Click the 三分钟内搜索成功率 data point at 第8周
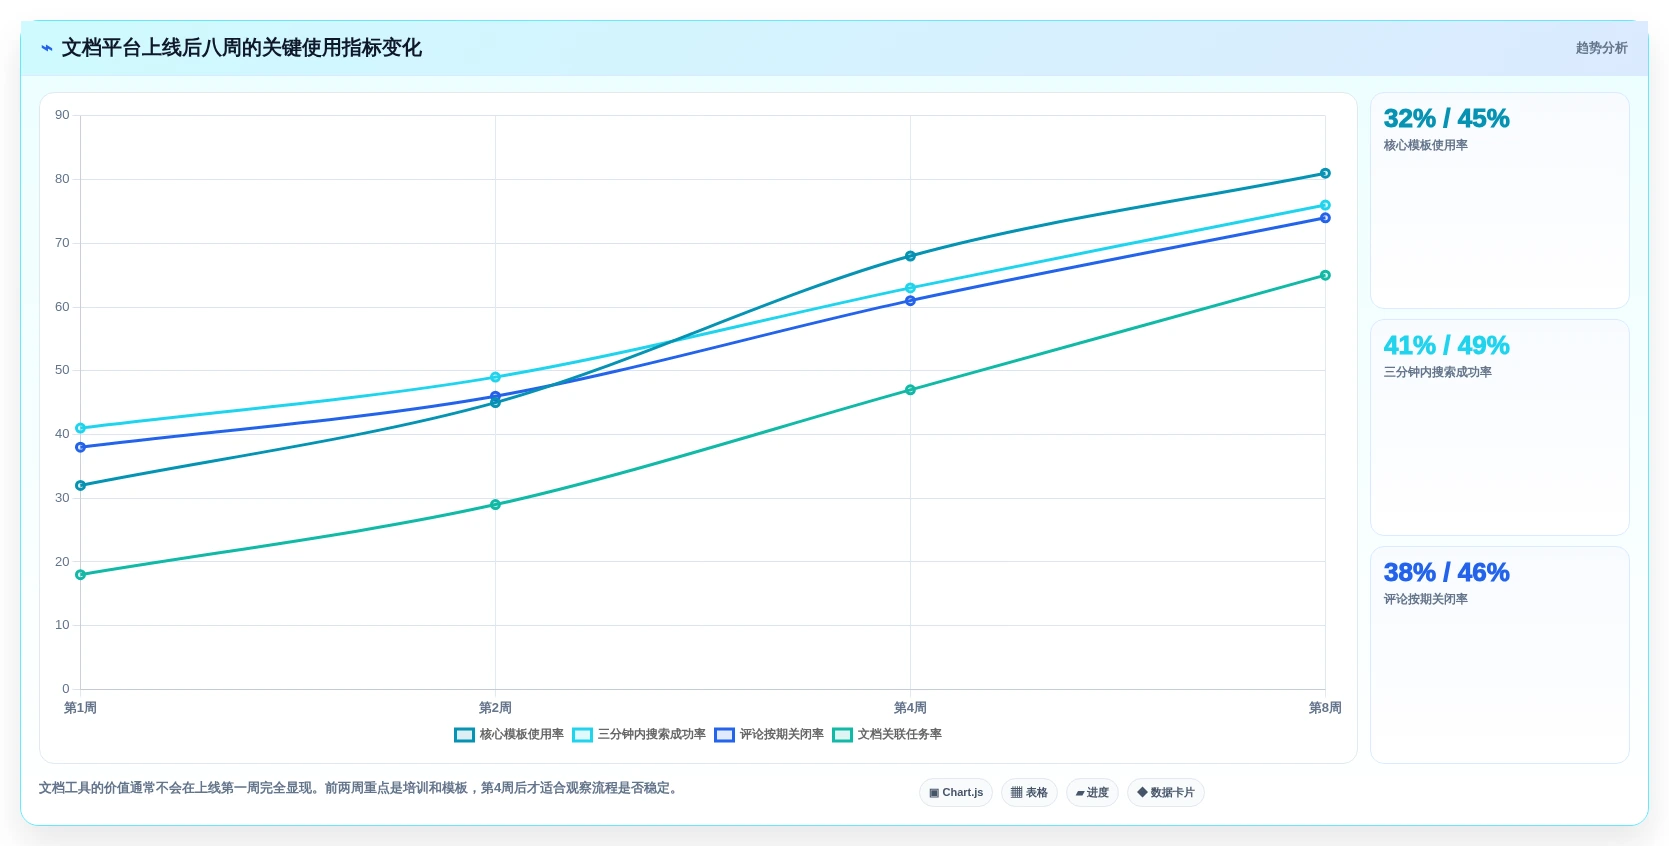Screen dimensions: 1669x846 [1325, 205]
